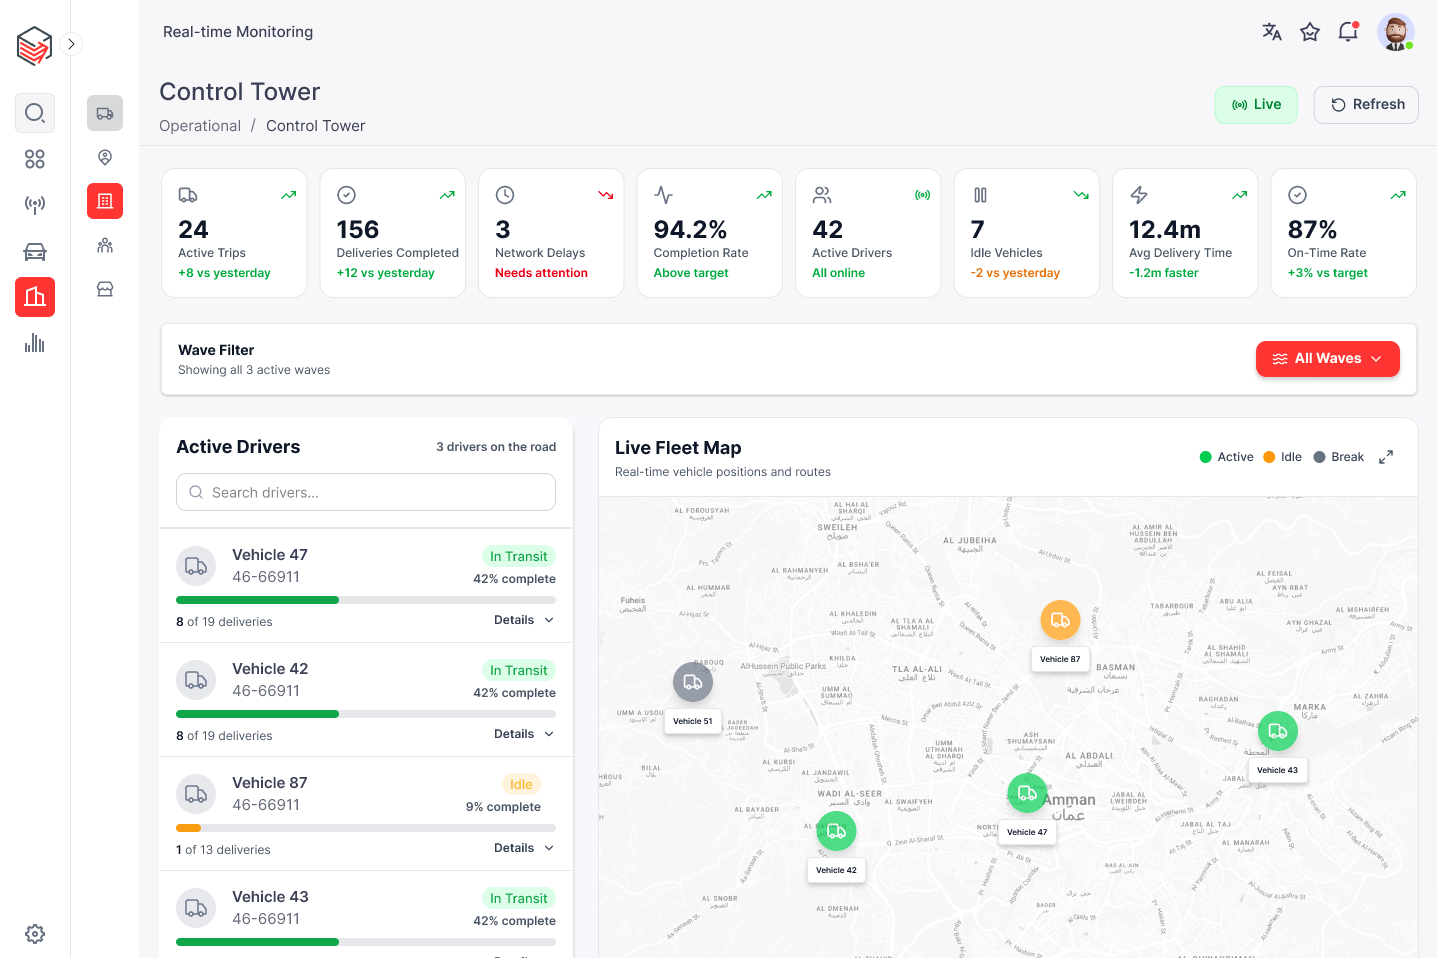Click the Idle legend item
The image size is (1437, 958).
[1282, 457]
